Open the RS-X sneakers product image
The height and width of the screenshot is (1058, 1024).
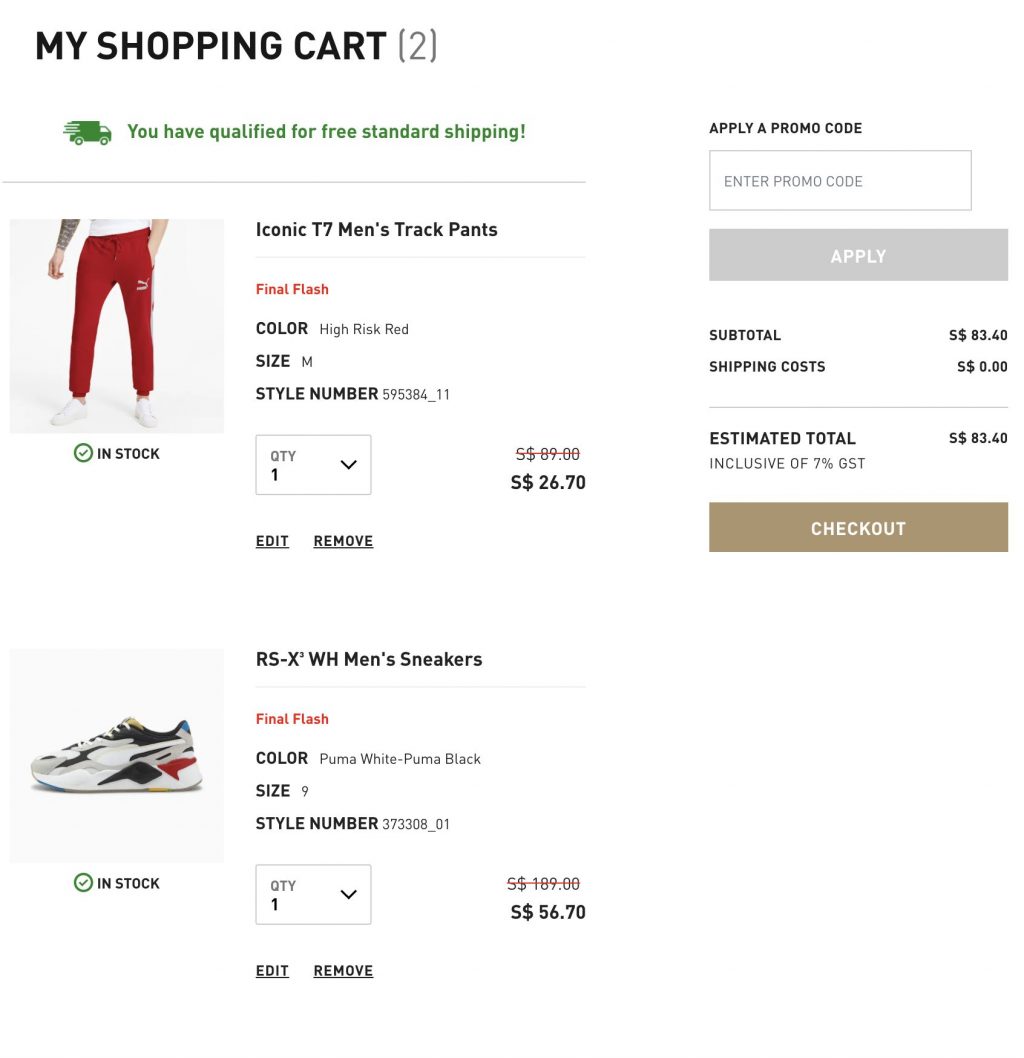coord(117,756)
